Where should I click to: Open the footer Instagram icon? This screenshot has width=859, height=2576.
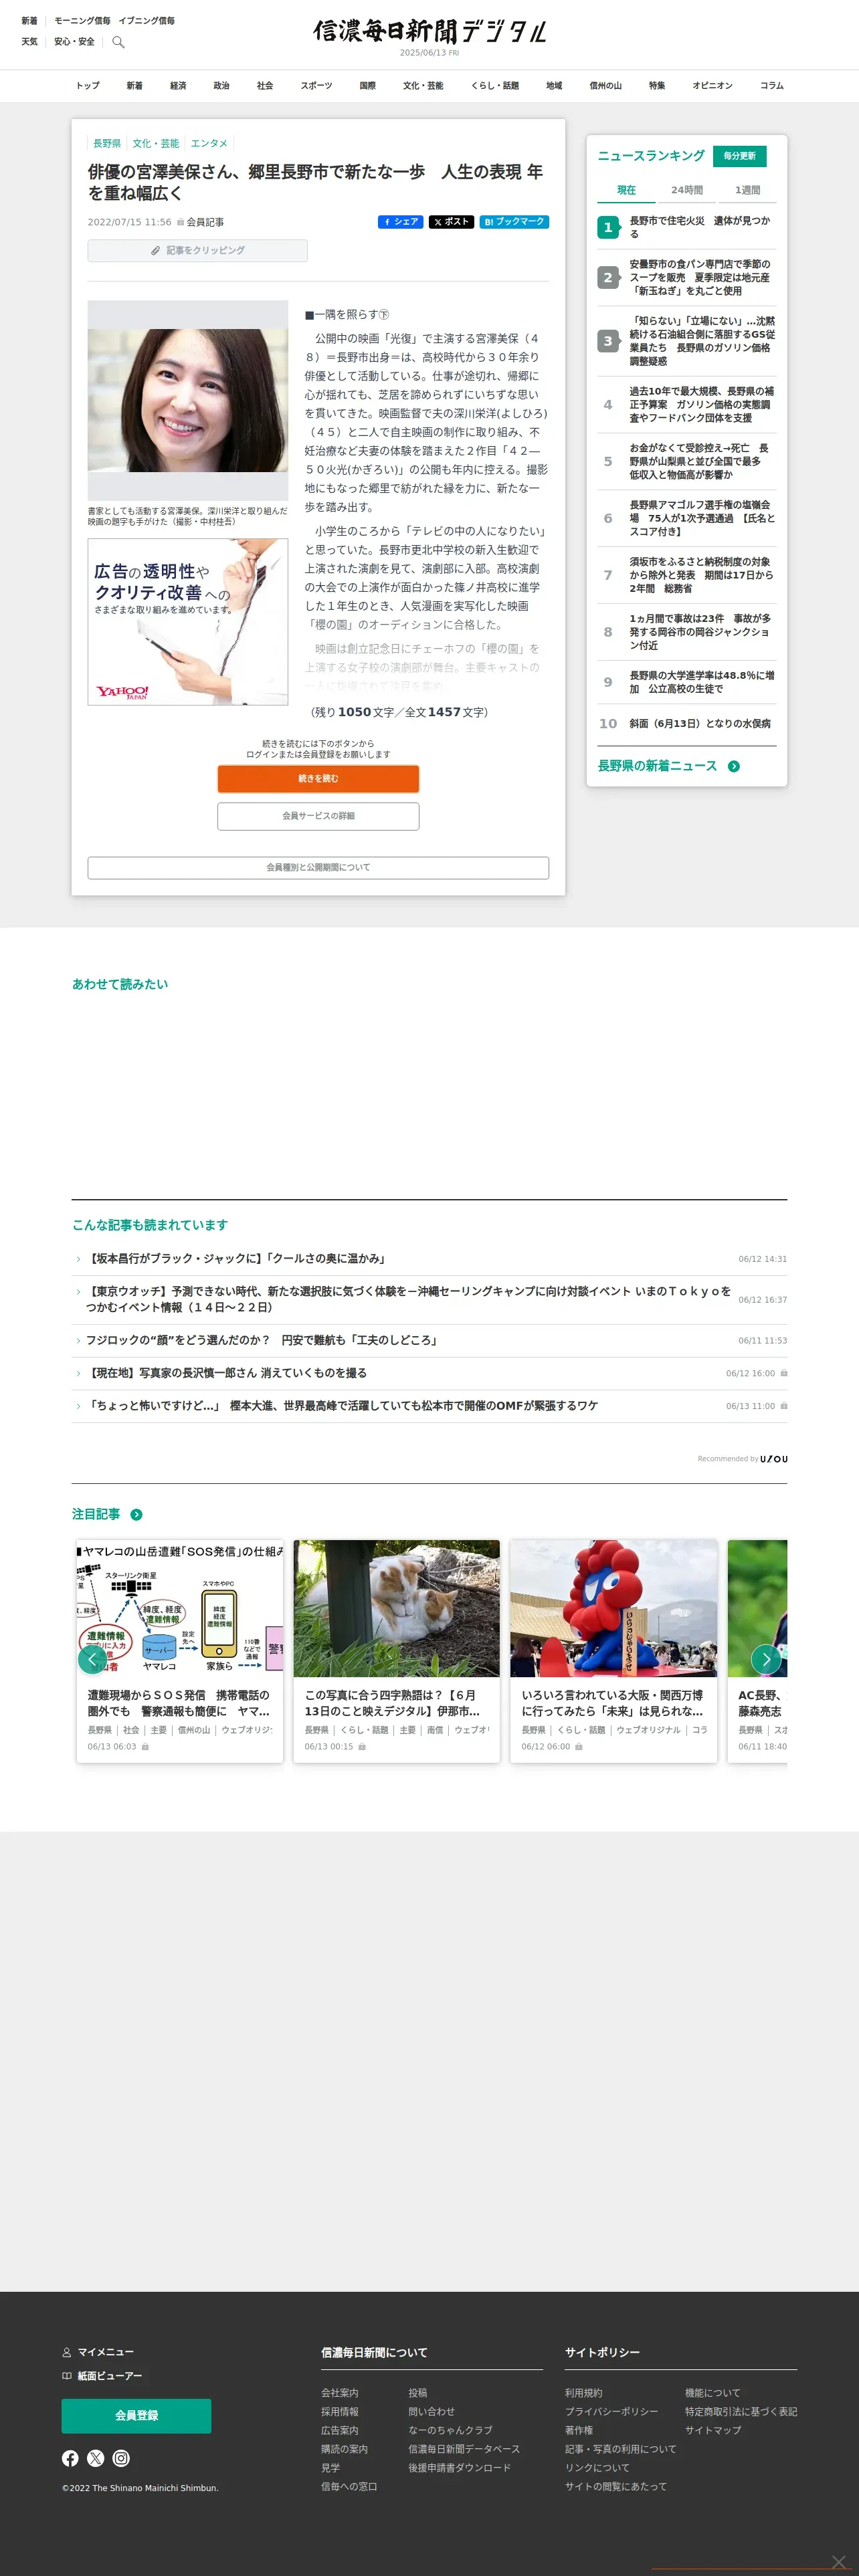click(x=121, y=2458)
